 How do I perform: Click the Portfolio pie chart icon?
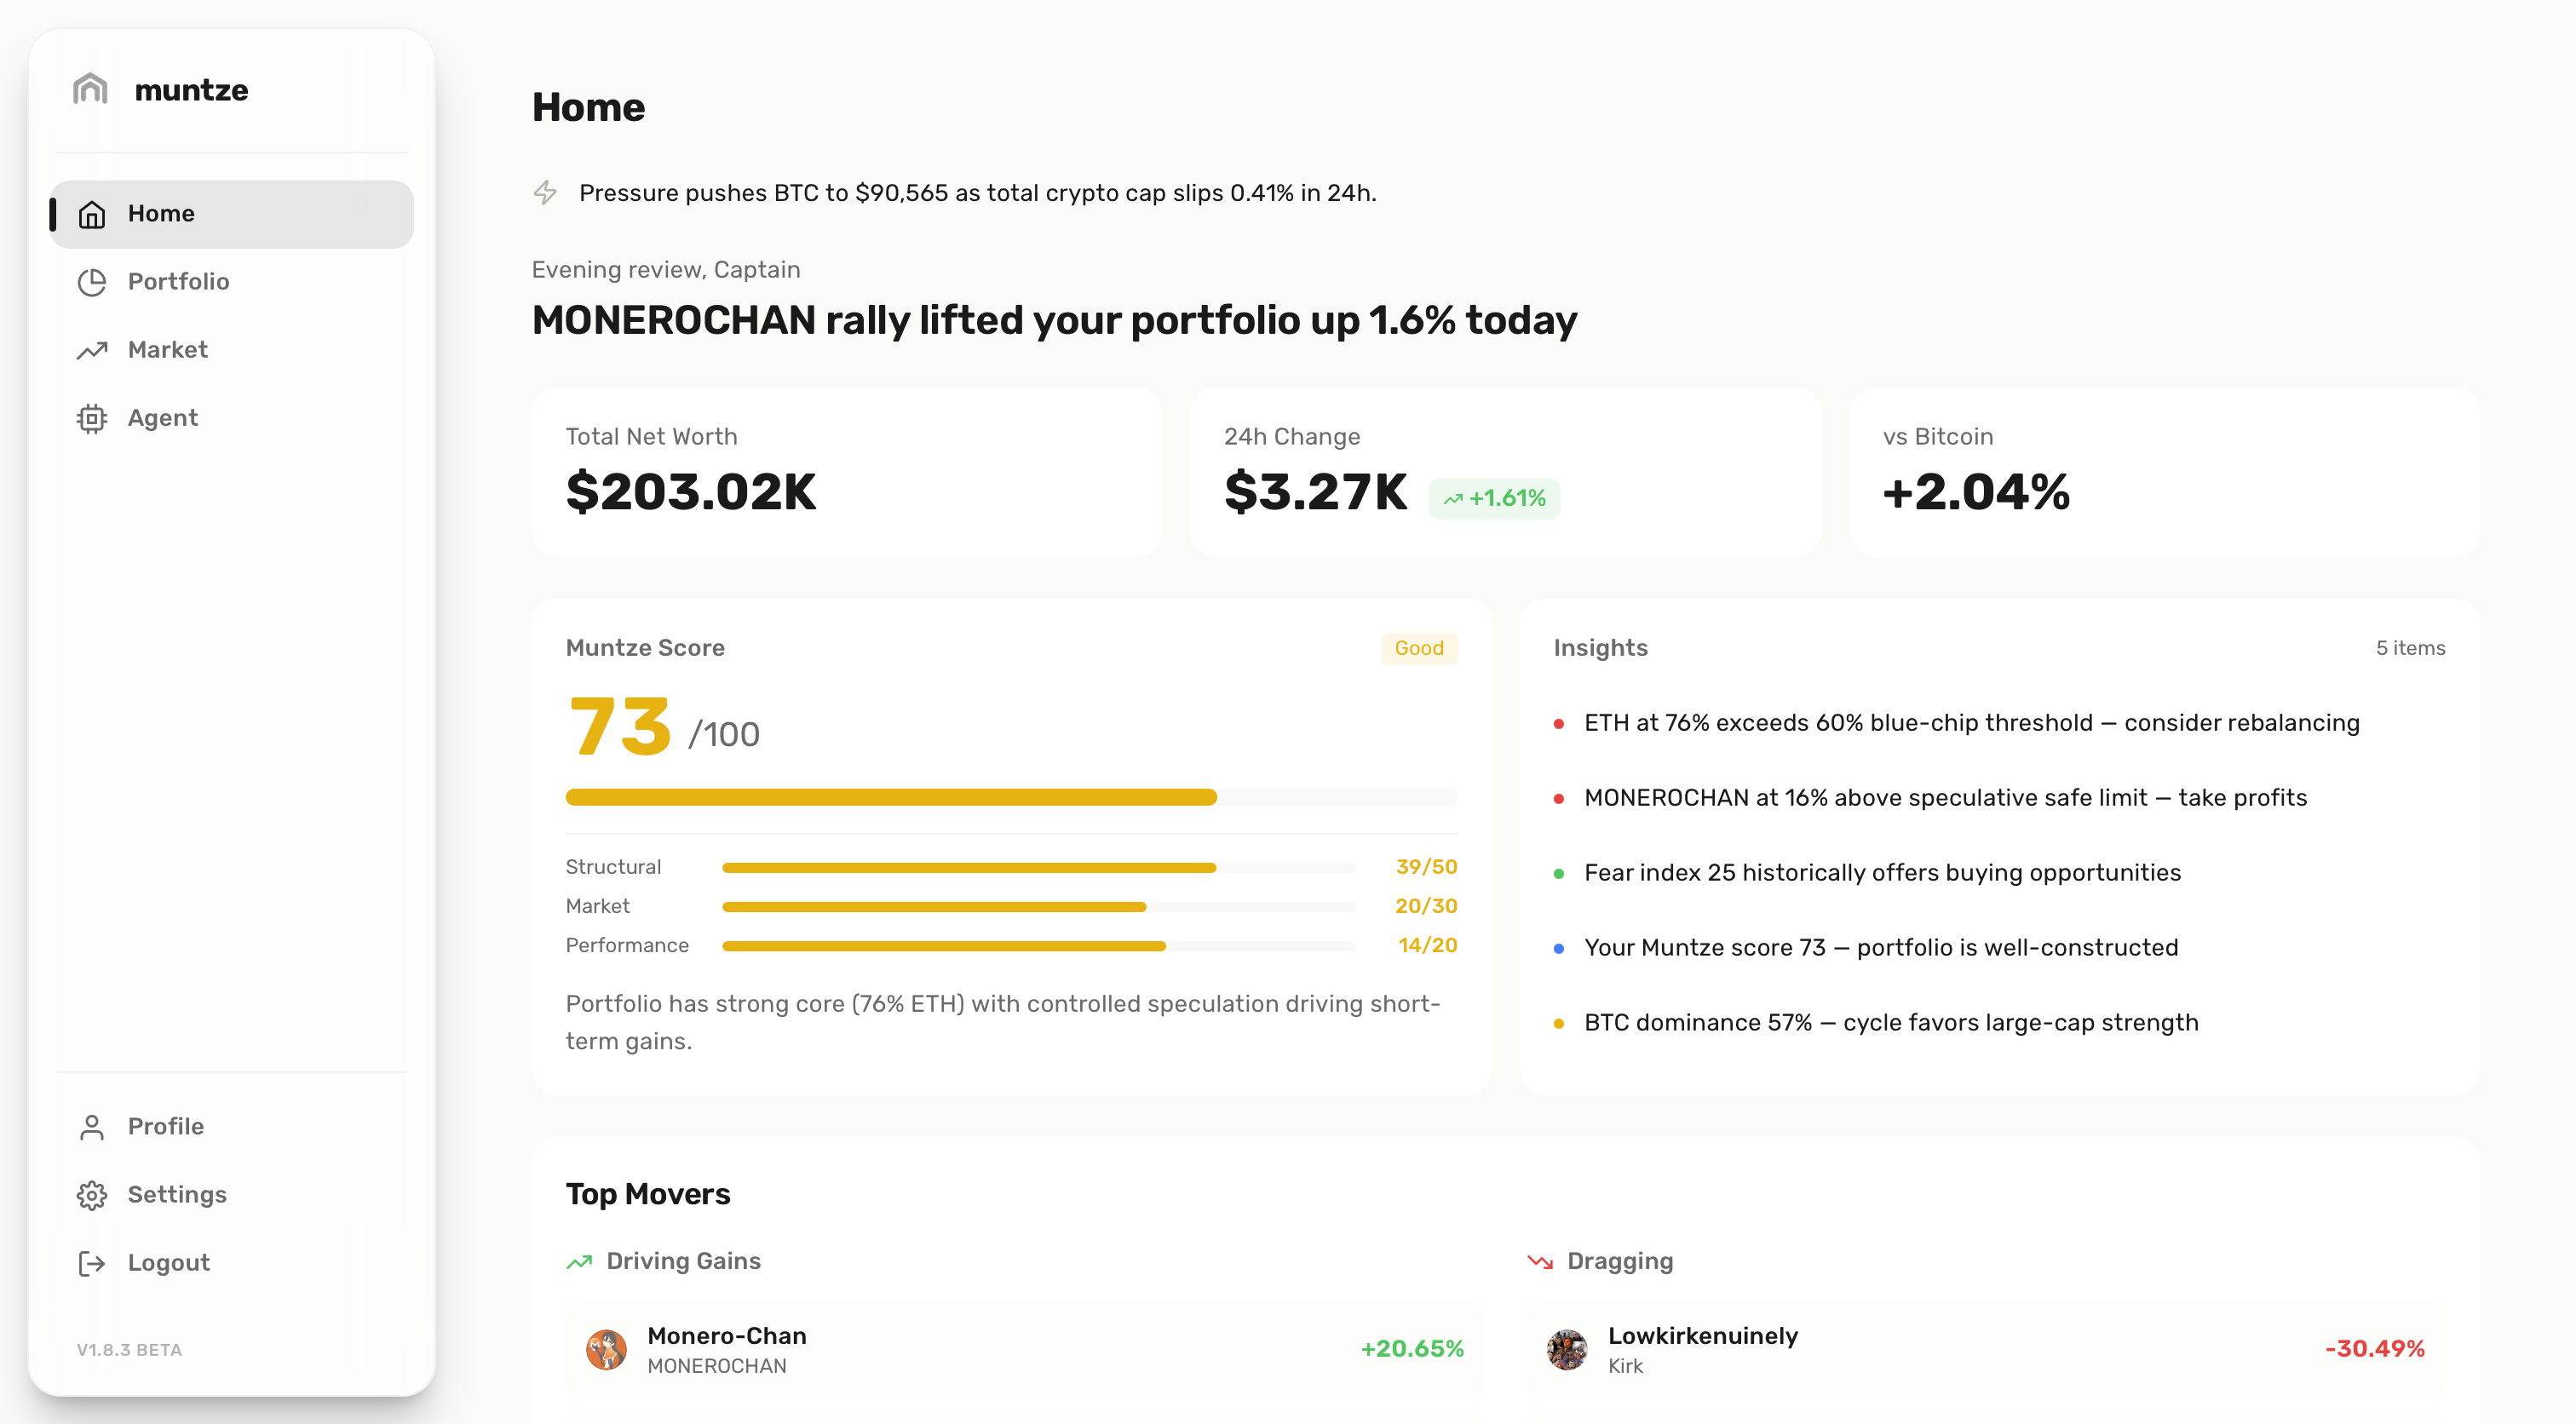pos(92,282)
